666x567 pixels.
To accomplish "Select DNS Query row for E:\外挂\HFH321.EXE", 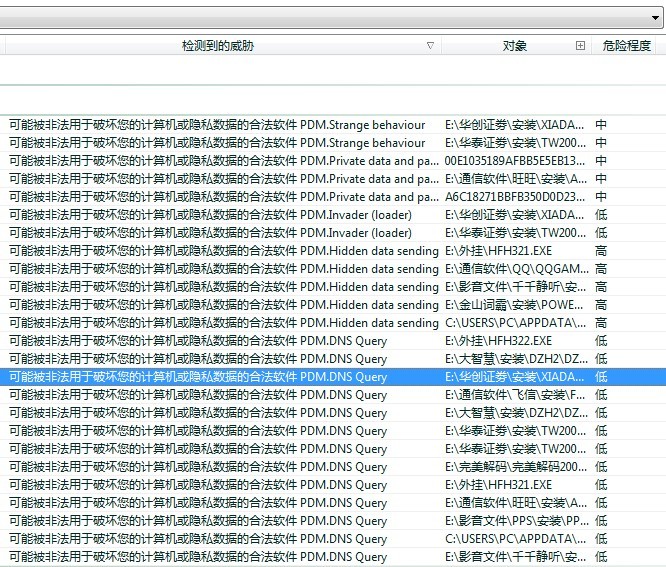I will click(333, 485).
